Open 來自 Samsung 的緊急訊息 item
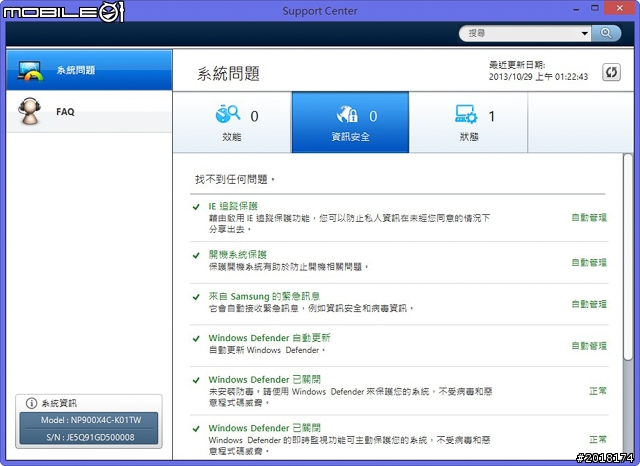640x466 pixels. point(264,296)
